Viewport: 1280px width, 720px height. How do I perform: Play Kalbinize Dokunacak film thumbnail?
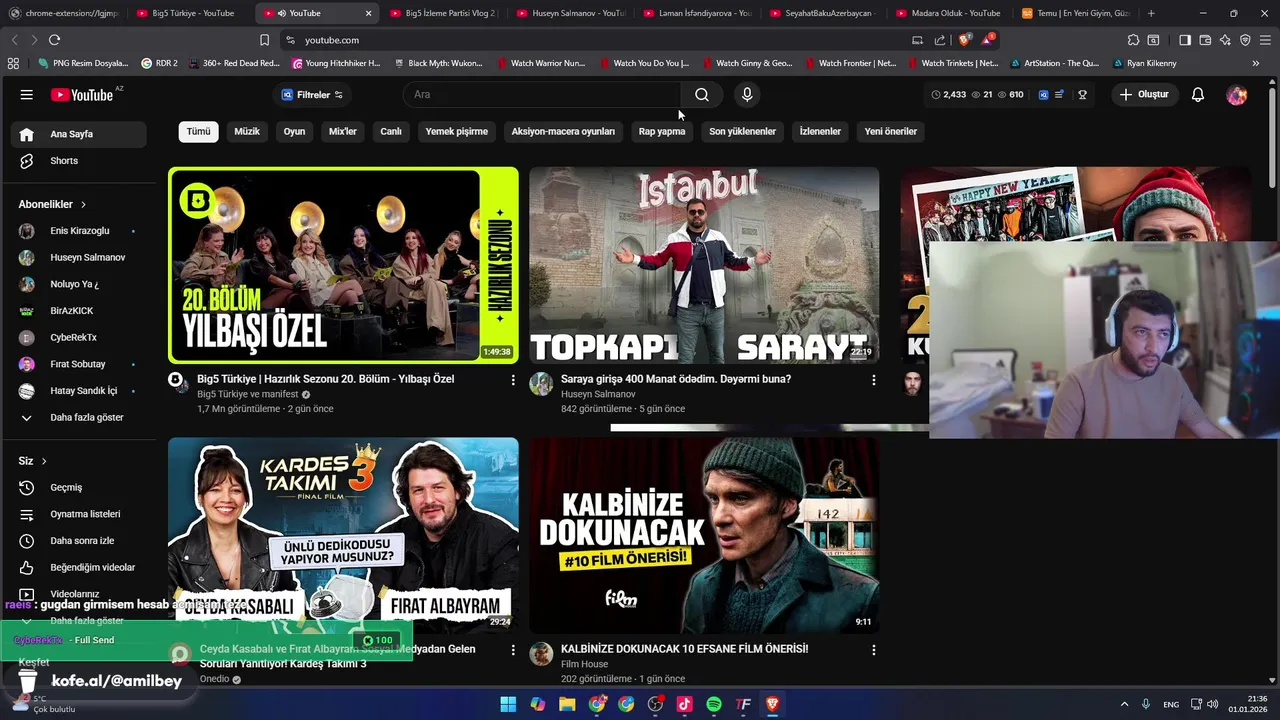pyautogui.click(x=704, y=535)
